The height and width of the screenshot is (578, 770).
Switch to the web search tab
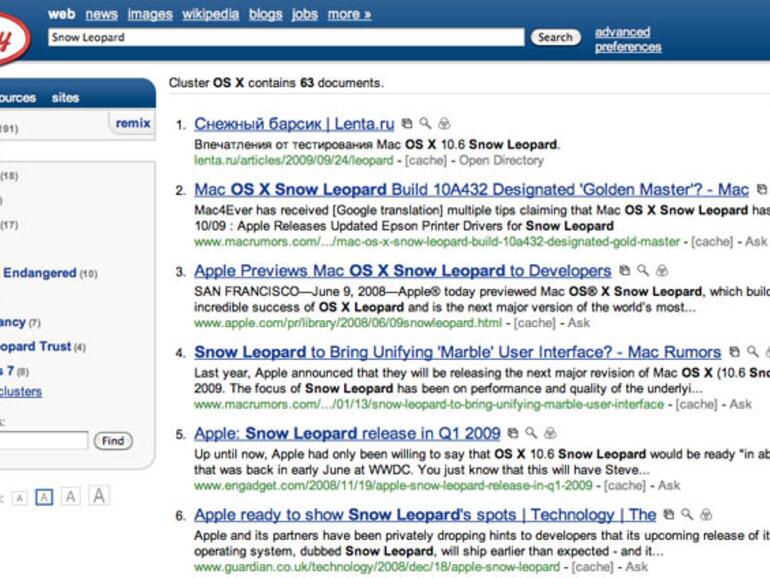click(61, 14)
